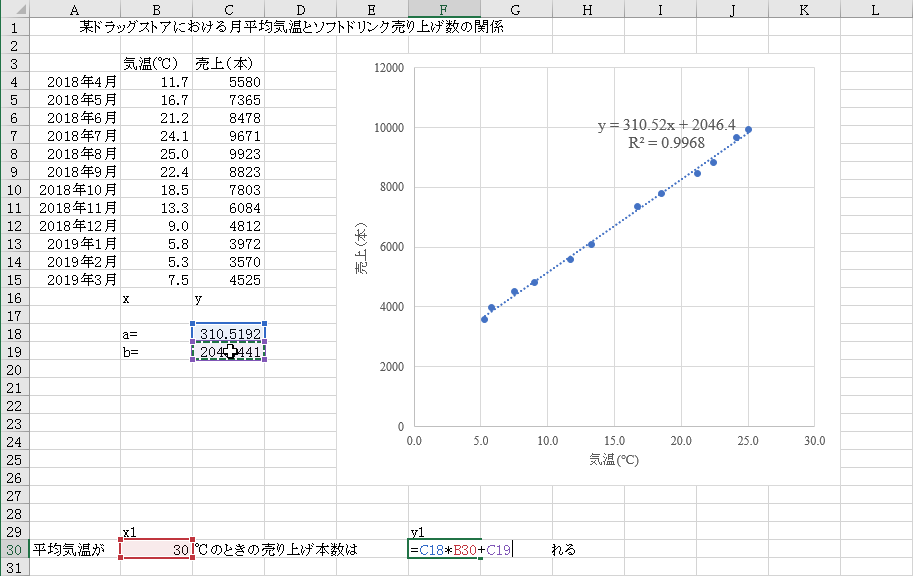Select column header K

(804, 9)
